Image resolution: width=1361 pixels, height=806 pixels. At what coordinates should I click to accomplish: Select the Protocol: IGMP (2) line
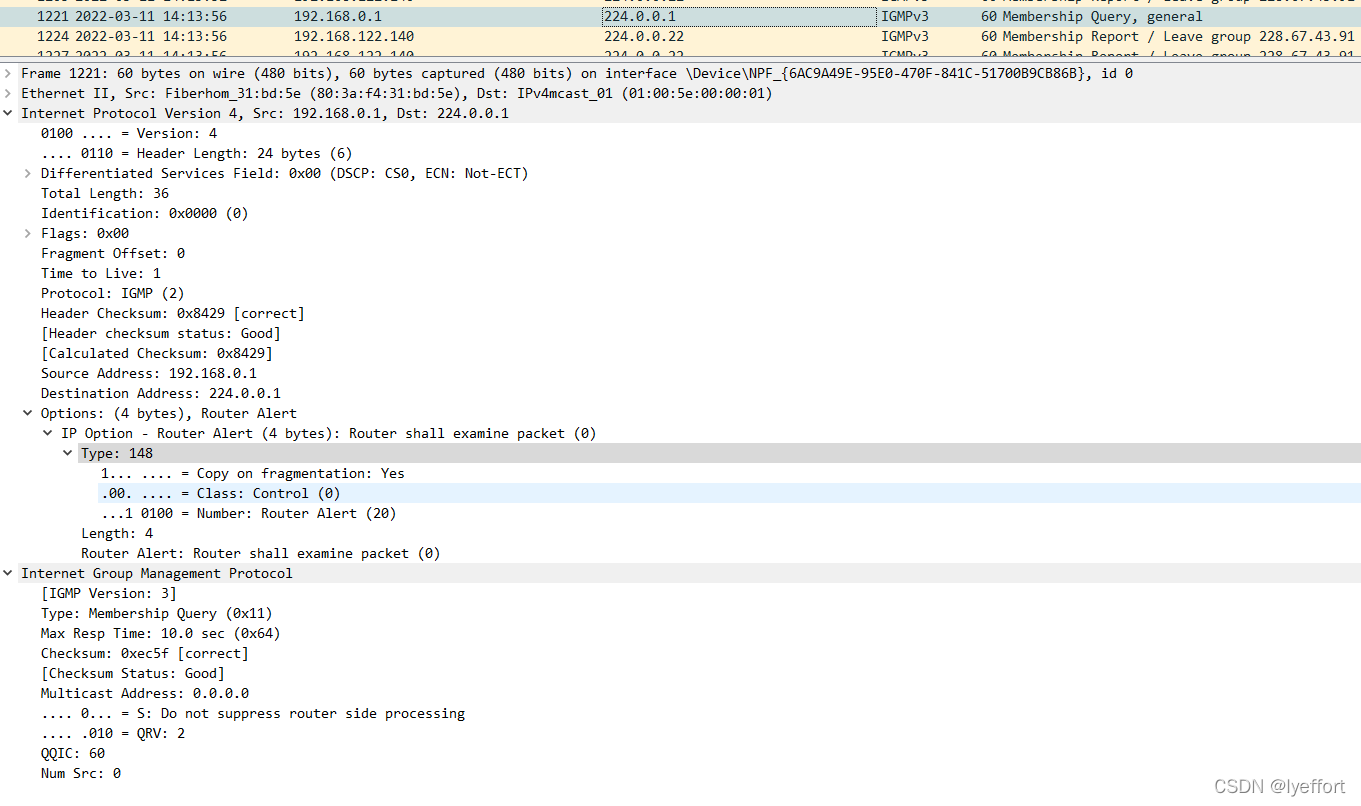[x=113, y=293]
